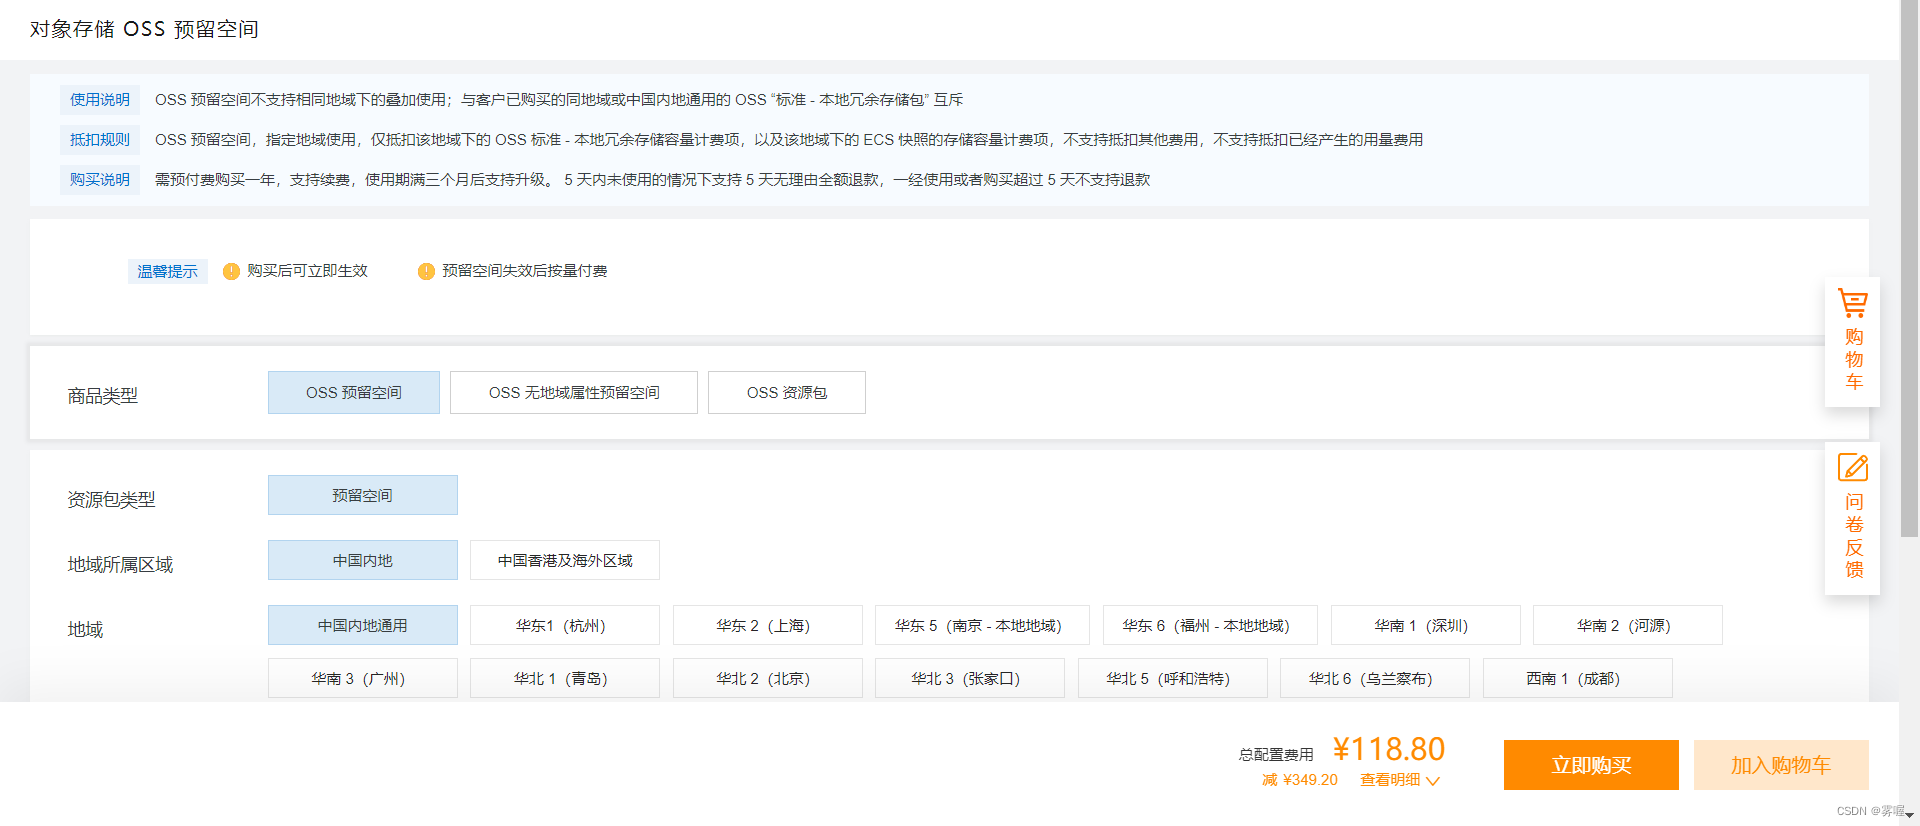Choose region 华东 2（上海）
The image size is (1920, 826).
(x=768, y=625)
